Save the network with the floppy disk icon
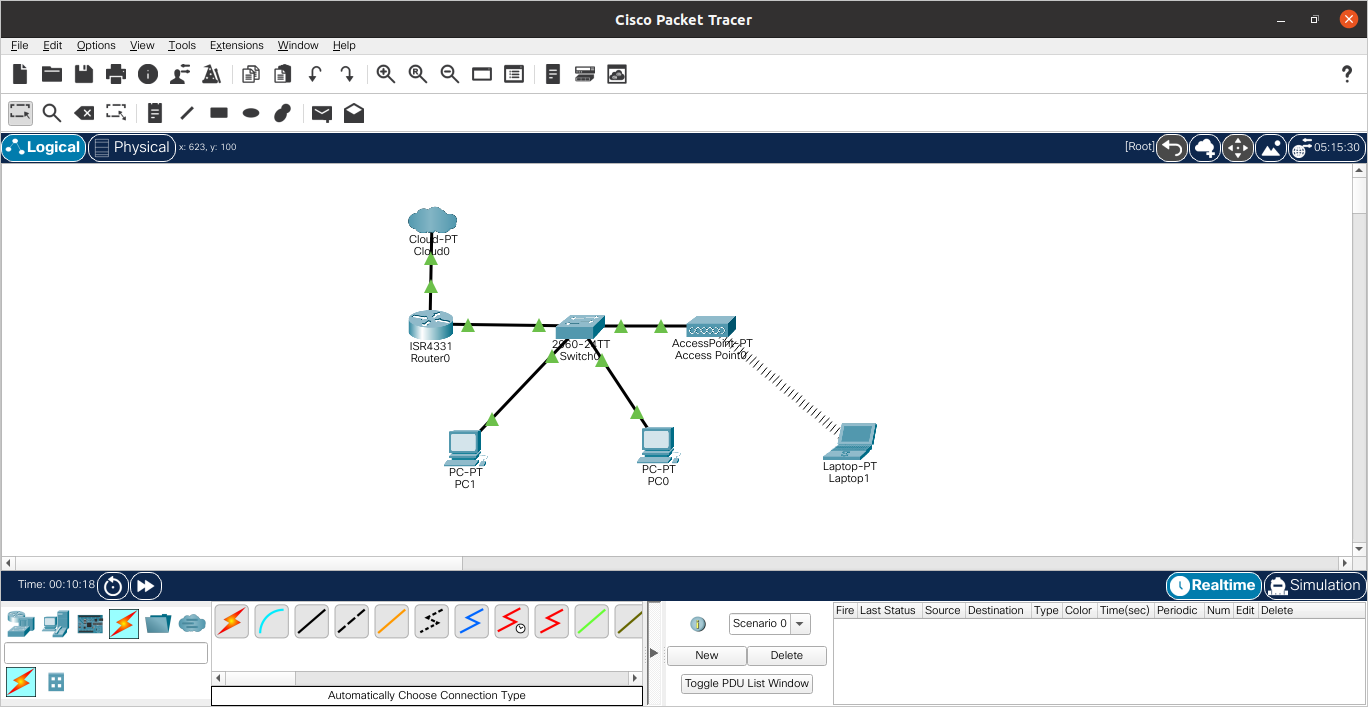The height and width of the screenshot is (707, 1368). pyautogui.click(x=84, y=74)
